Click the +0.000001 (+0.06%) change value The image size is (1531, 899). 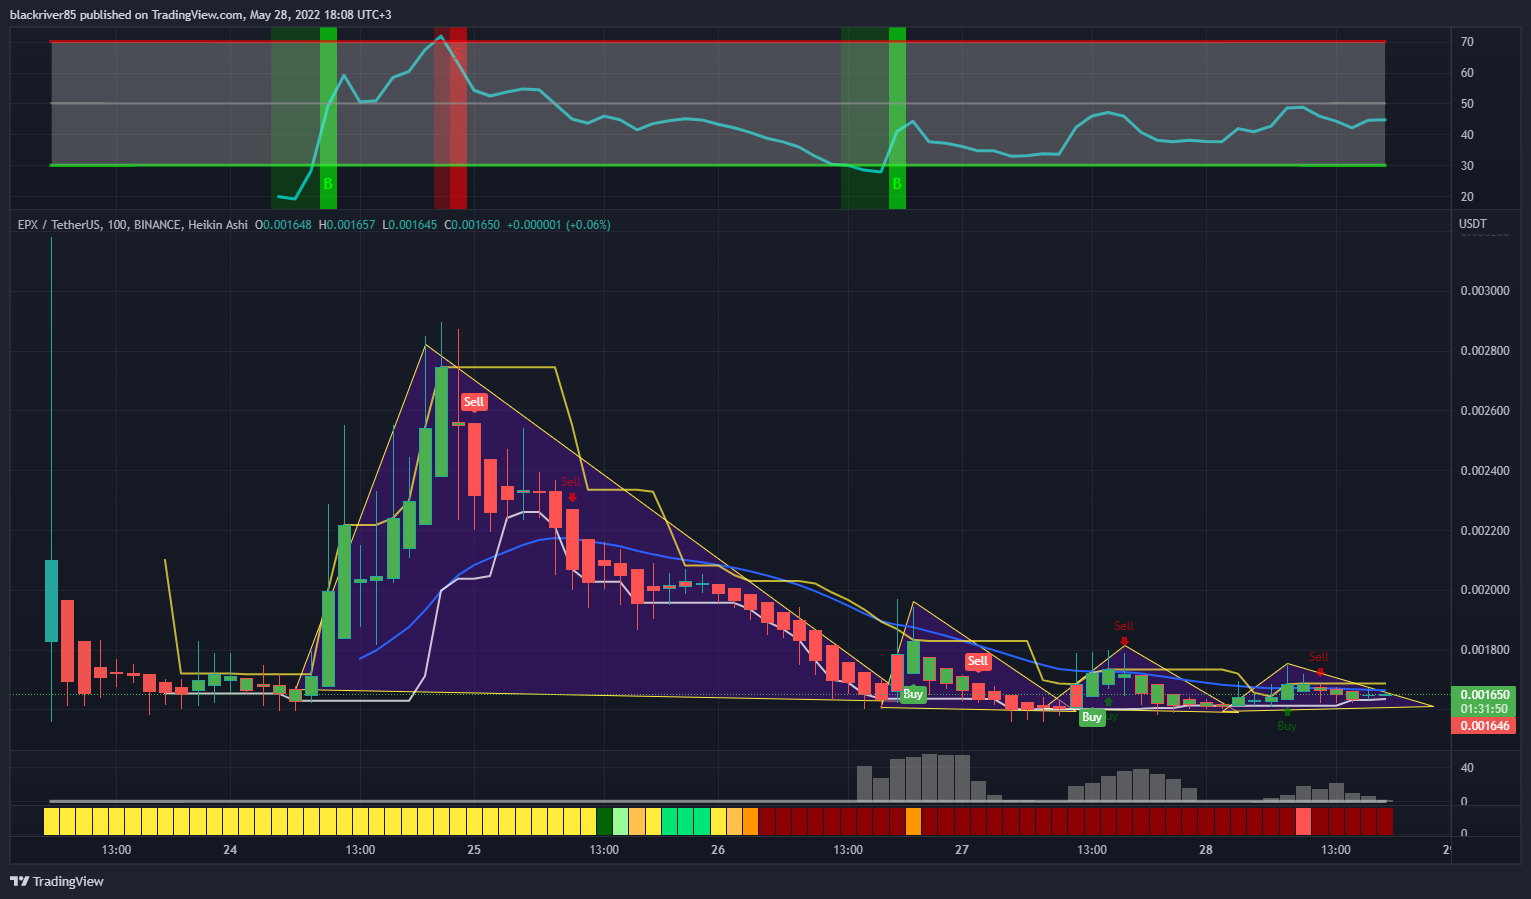click(559, 225)
